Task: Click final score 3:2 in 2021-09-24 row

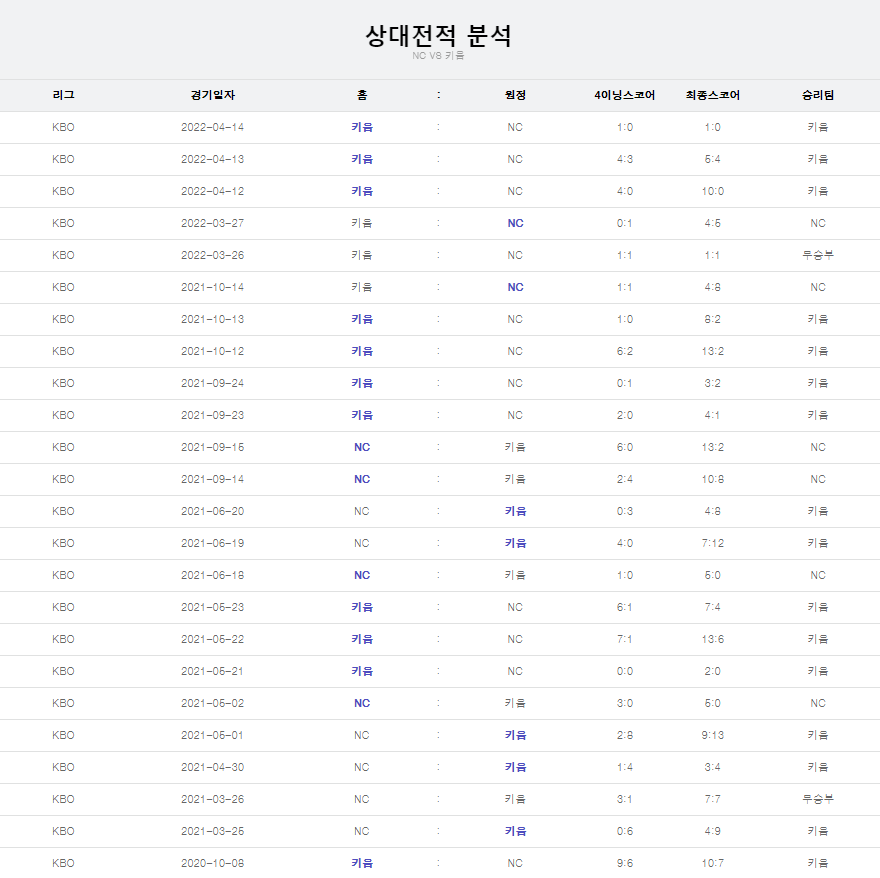Action: coord(713,383)
